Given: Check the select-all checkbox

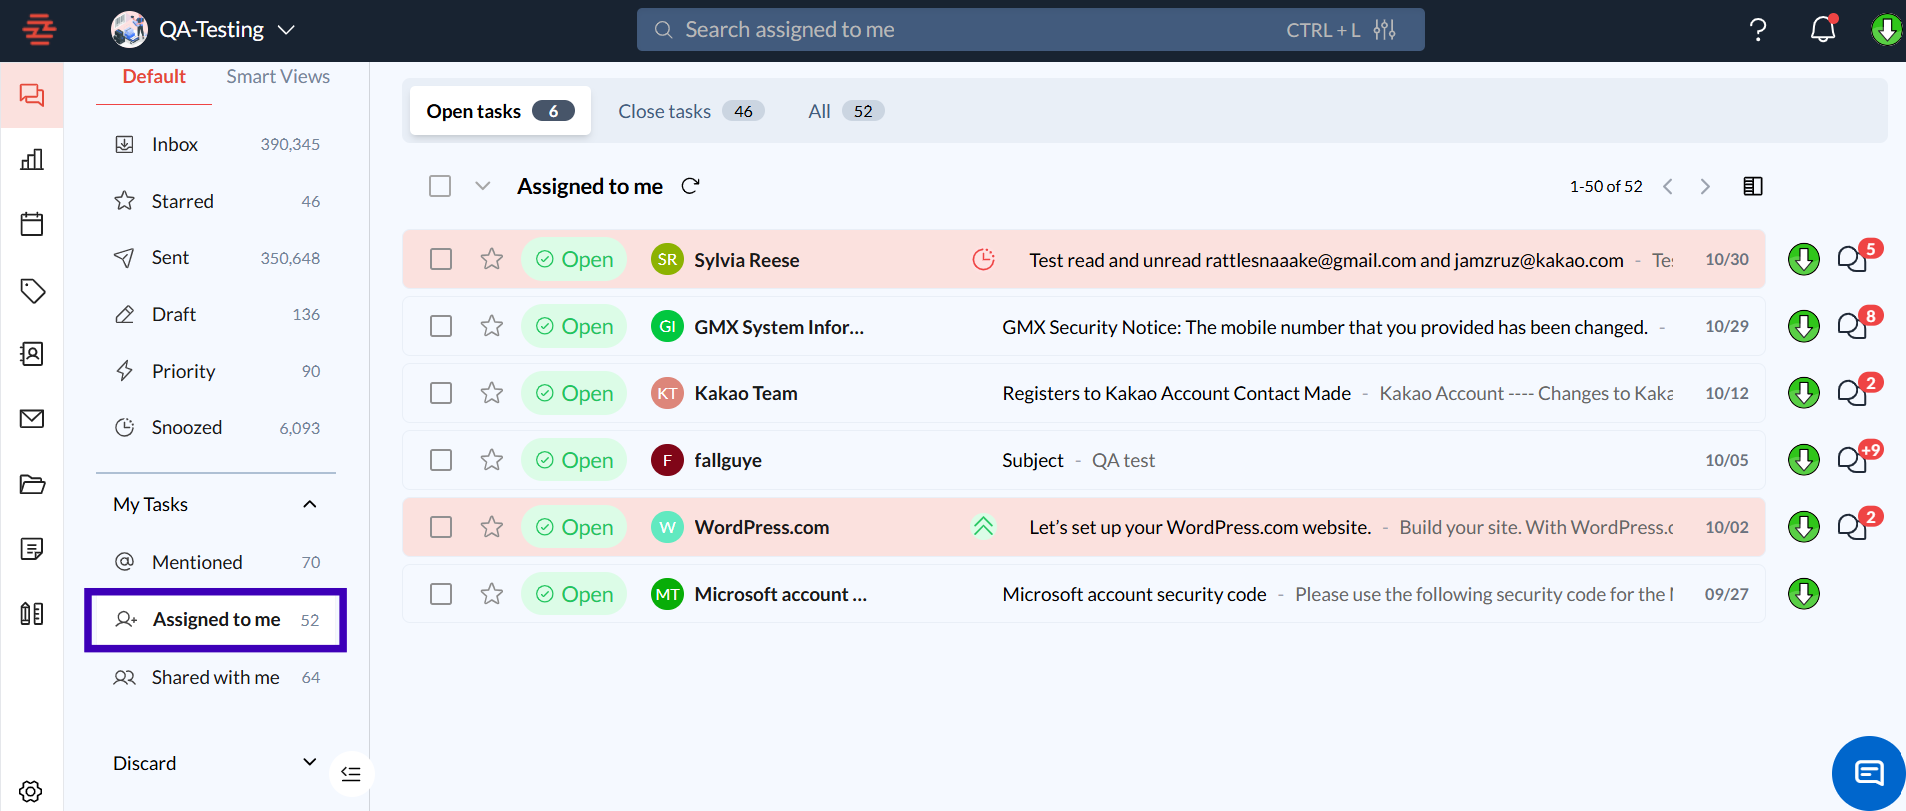Looking at the screenshot, I should (x=440, y=186).
